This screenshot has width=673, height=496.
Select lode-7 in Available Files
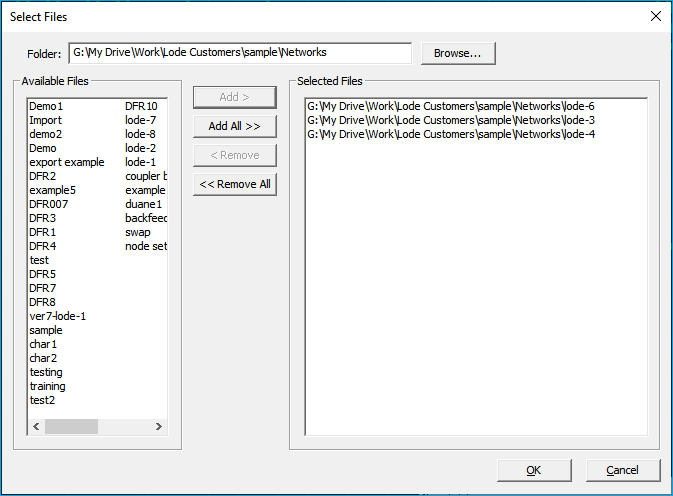(140, 120)
